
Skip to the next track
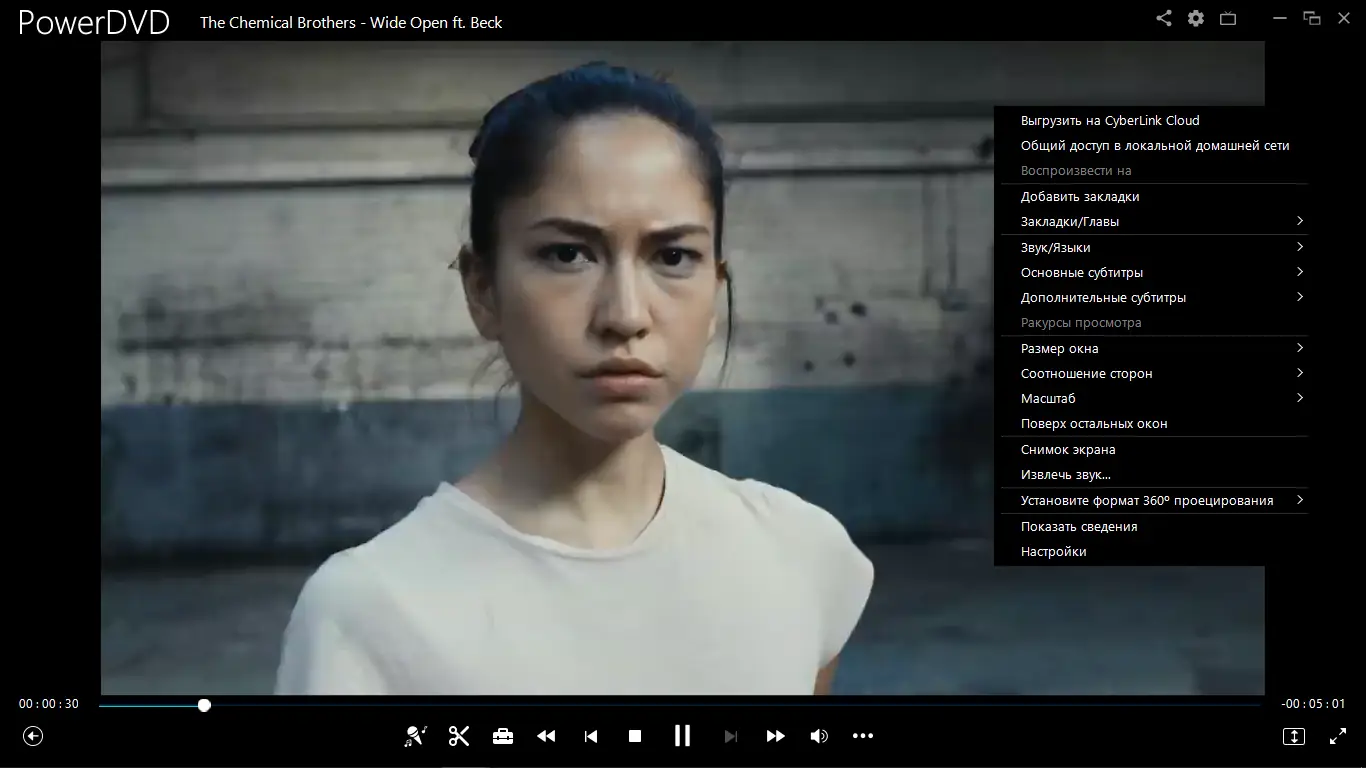tap(731, 736)
